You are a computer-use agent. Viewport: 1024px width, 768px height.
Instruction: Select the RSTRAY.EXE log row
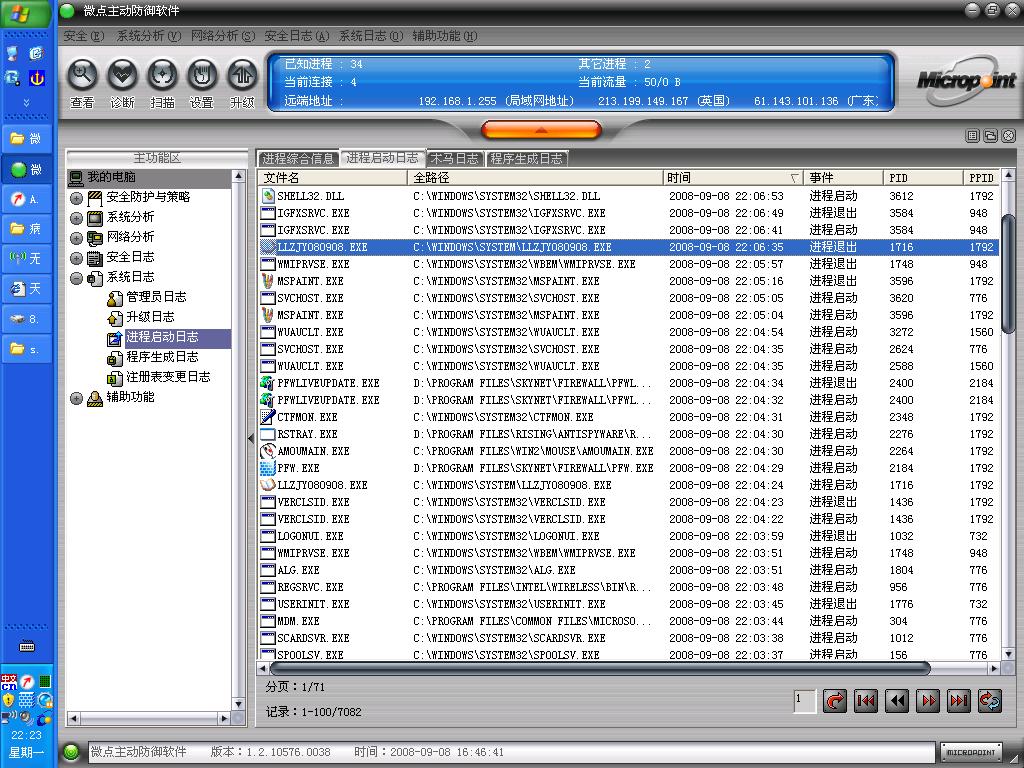click(x=629, y=434)
